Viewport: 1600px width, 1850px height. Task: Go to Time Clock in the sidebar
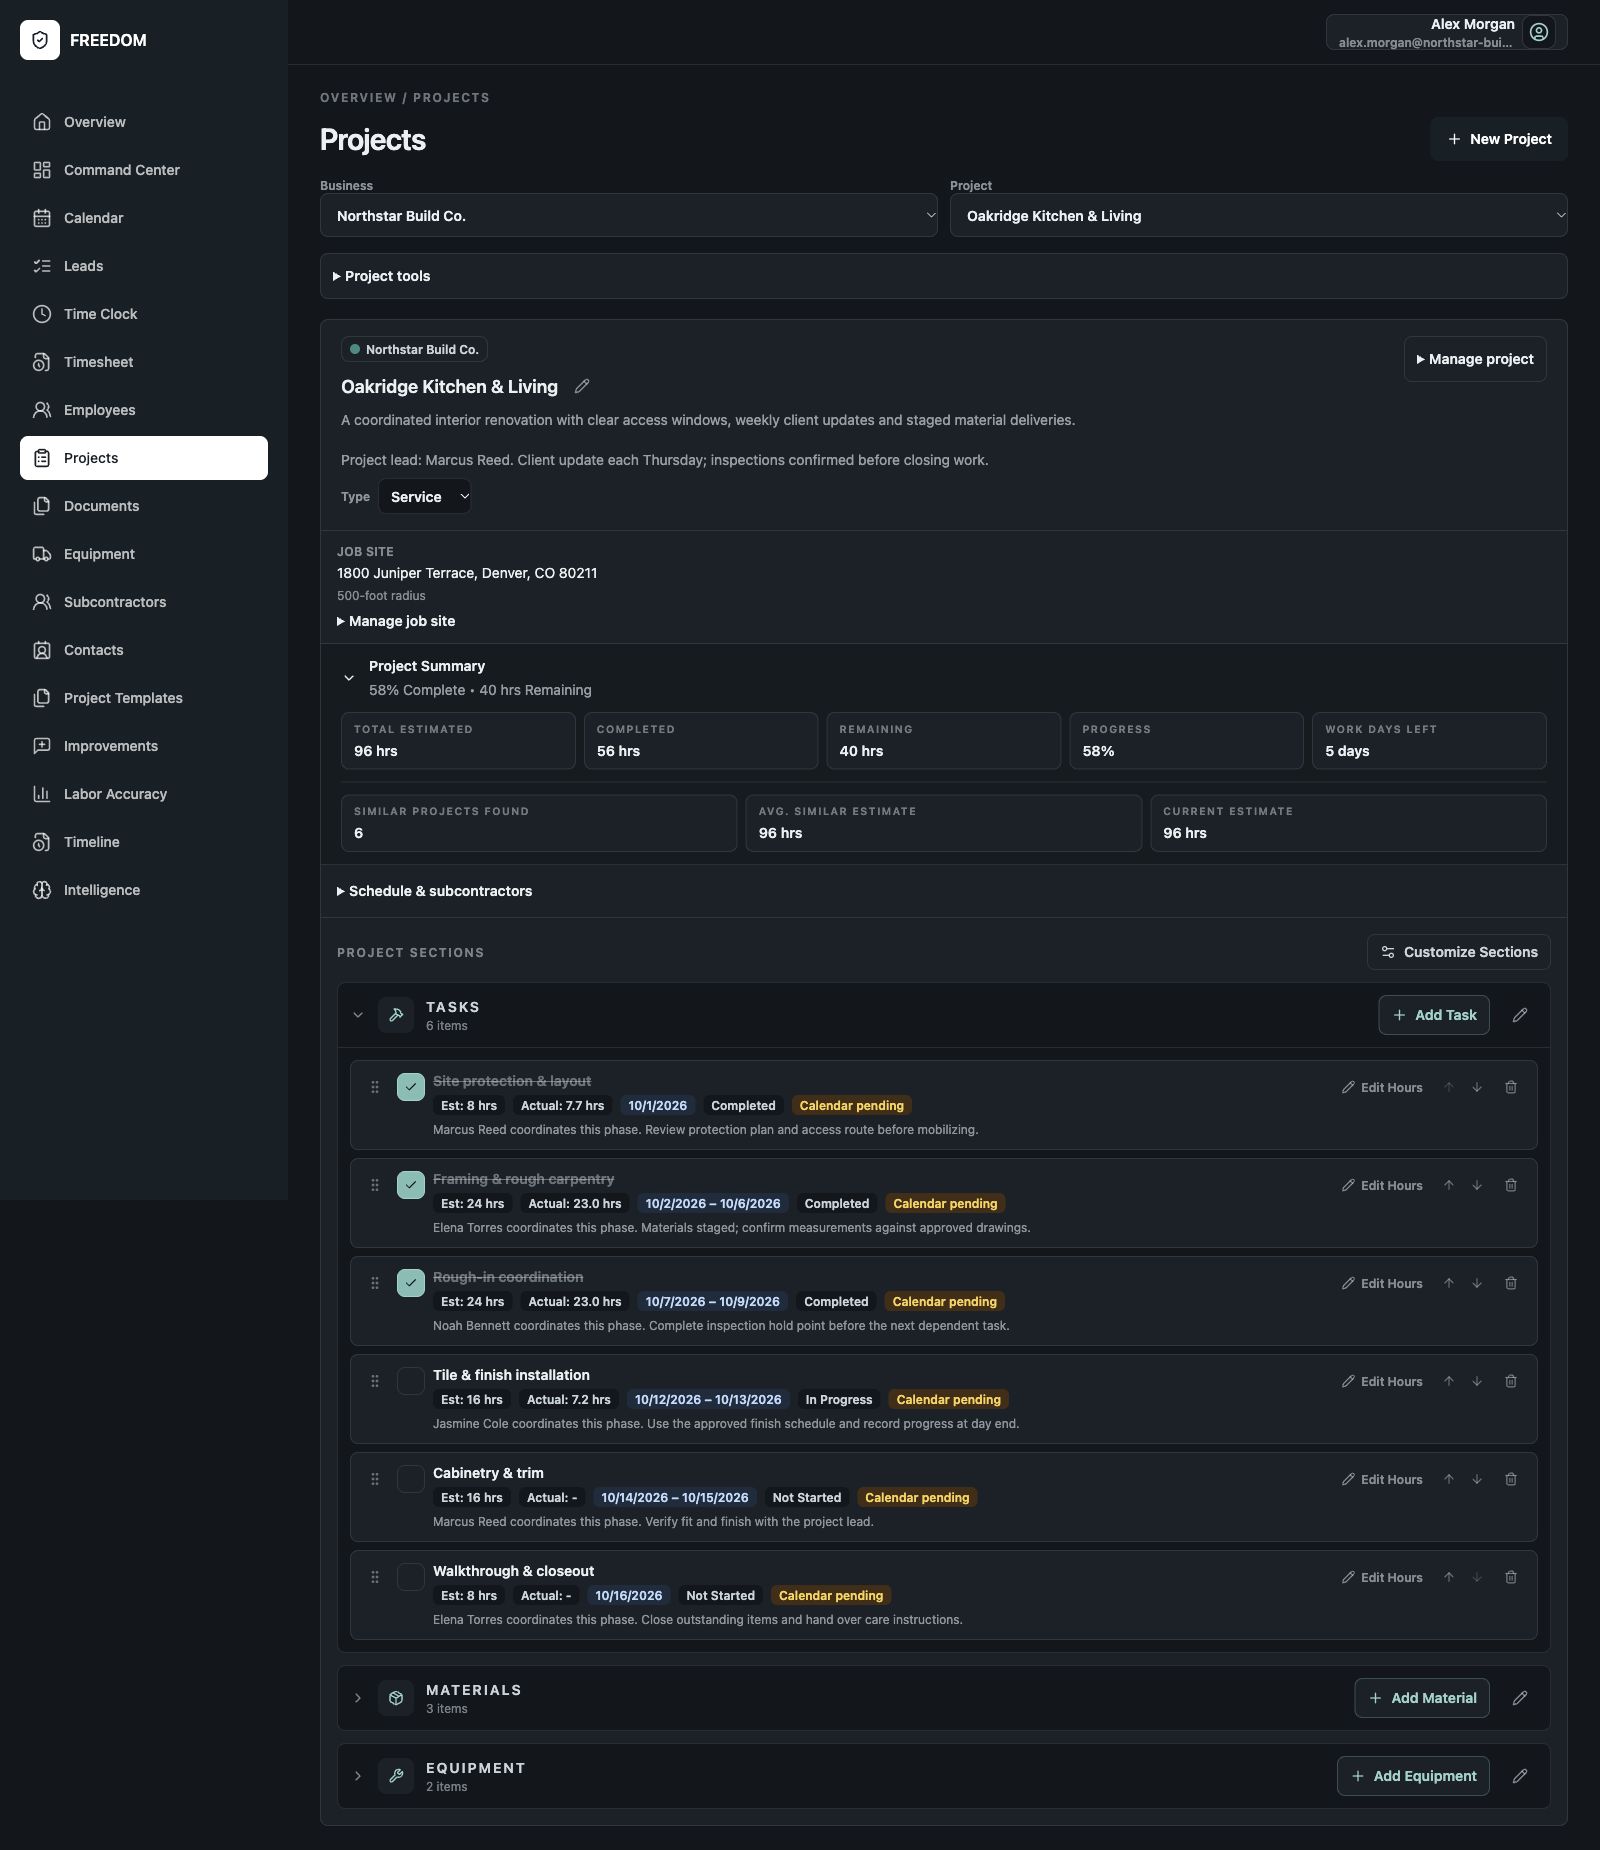click(144, 314)
